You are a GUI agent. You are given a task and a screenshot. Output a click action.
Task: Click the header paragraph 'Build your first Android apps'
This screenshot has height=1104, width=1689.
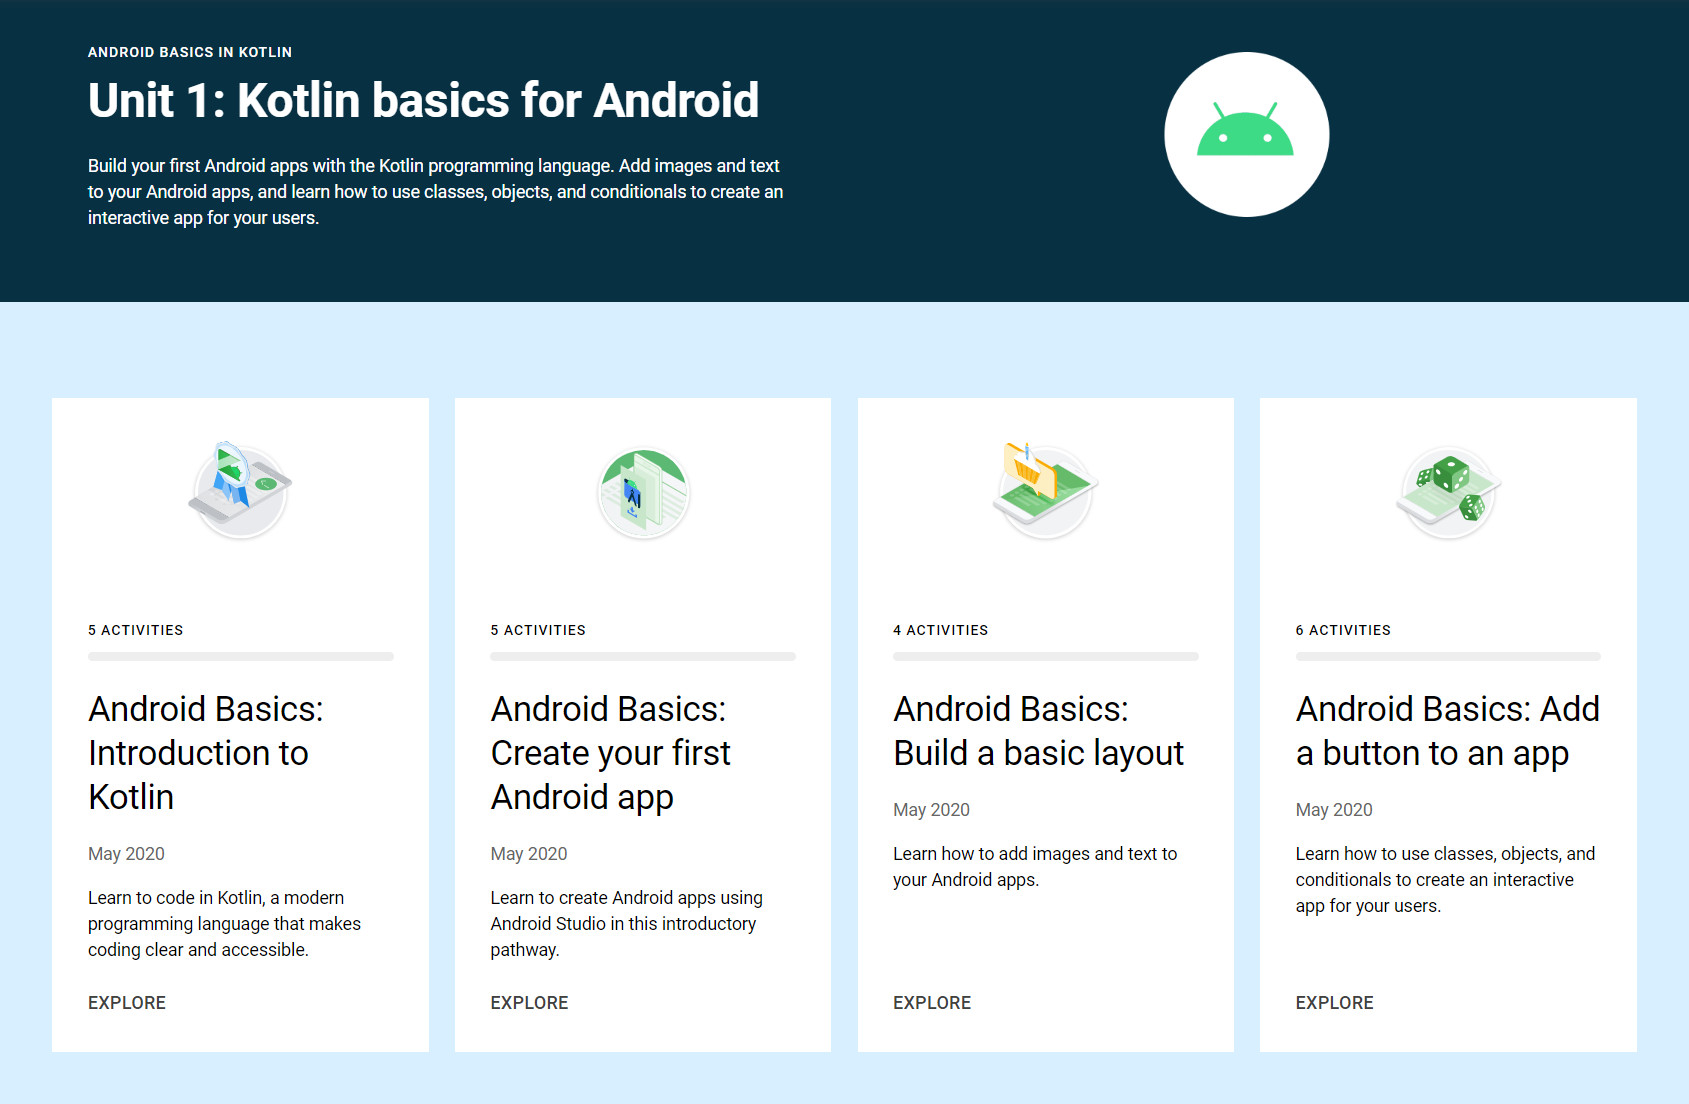(x=435, y=192)
